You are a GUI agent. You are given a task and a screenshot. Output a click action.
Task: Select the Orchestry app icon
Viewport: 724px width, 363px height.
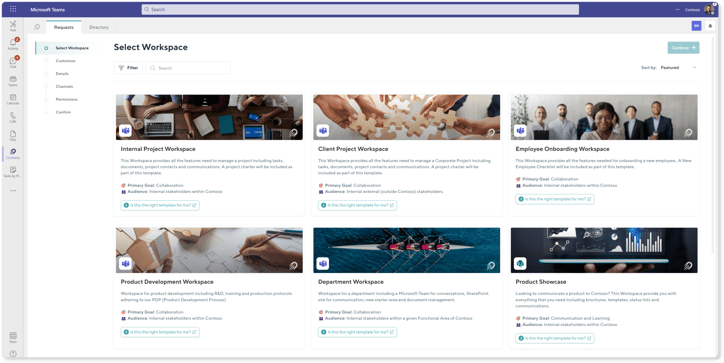13,153
